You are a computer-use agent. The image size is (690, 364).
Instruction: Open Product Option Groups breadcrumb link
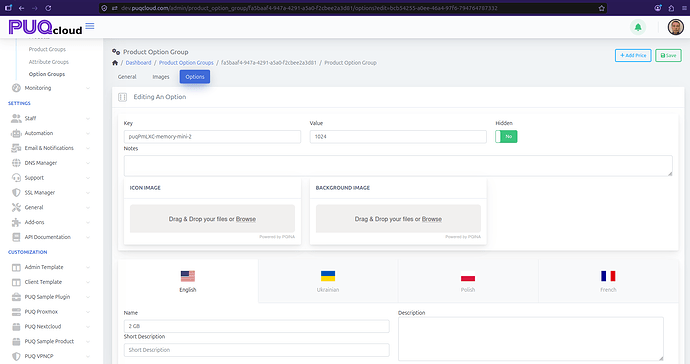pos(186,63)
